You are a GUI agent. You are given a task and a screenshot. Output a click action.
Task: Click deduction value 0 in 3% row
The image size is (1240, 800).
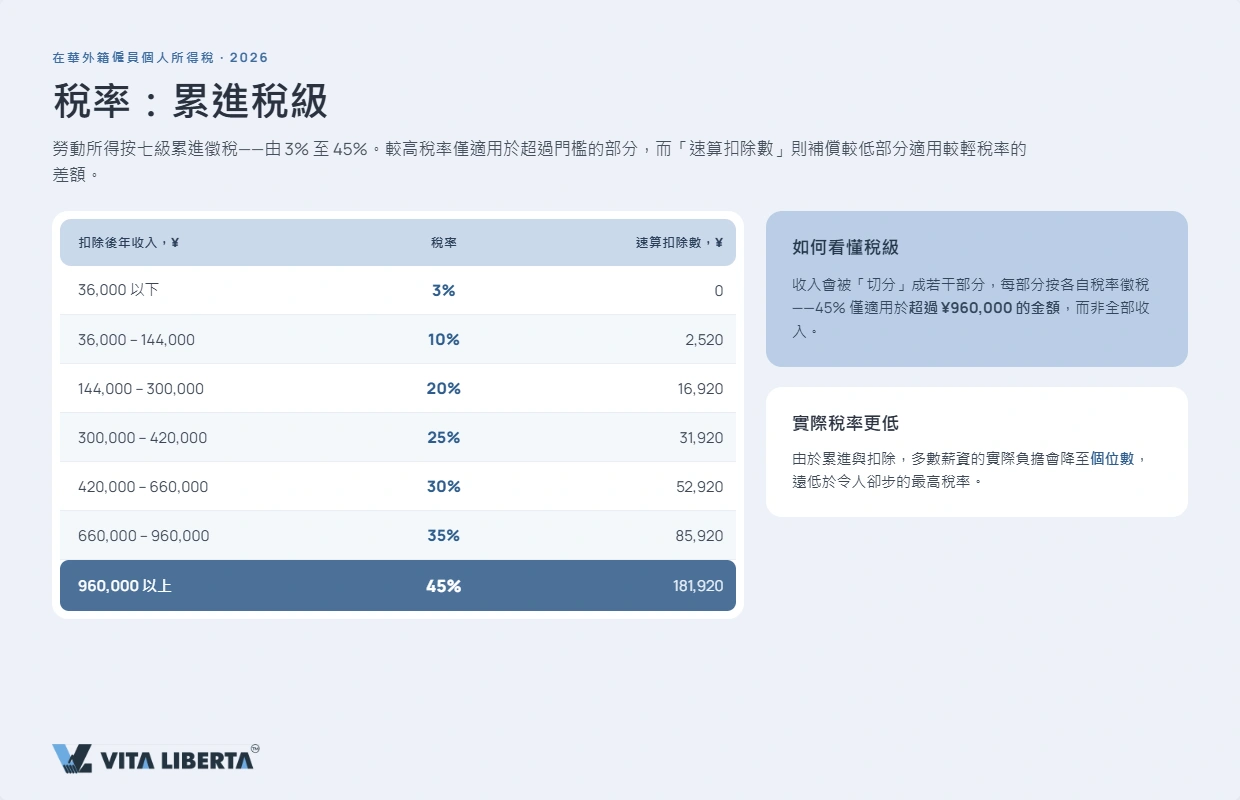pos(719,291)
